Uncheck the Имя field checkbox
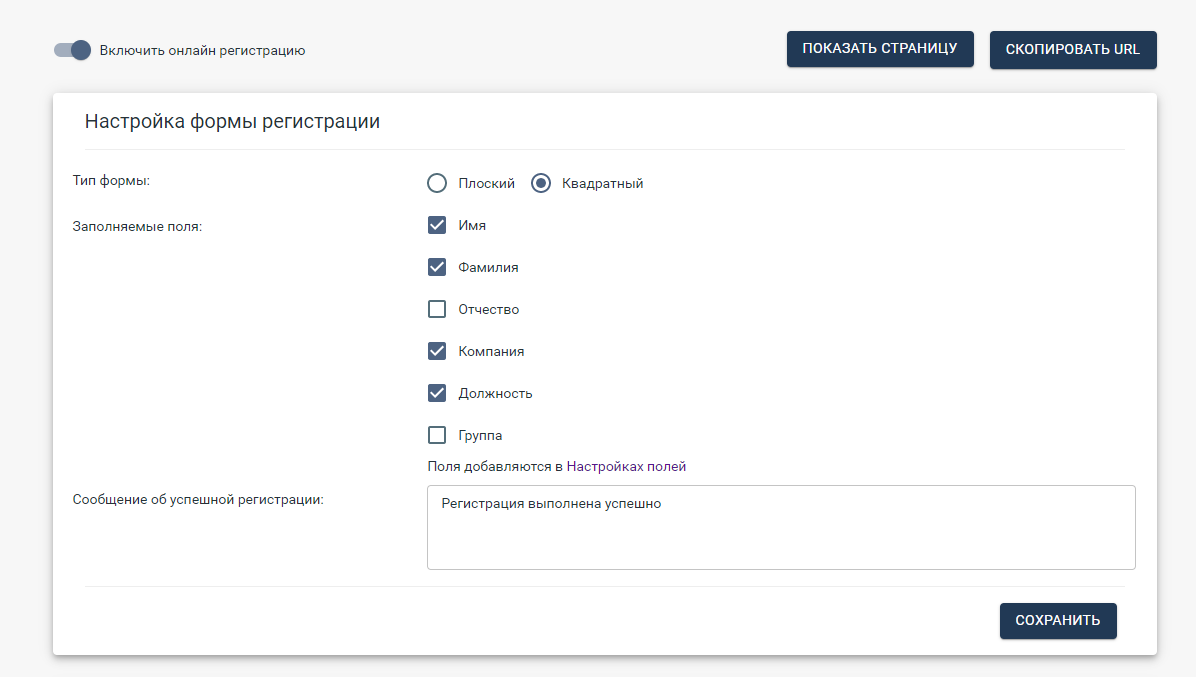 coord(437,225)
